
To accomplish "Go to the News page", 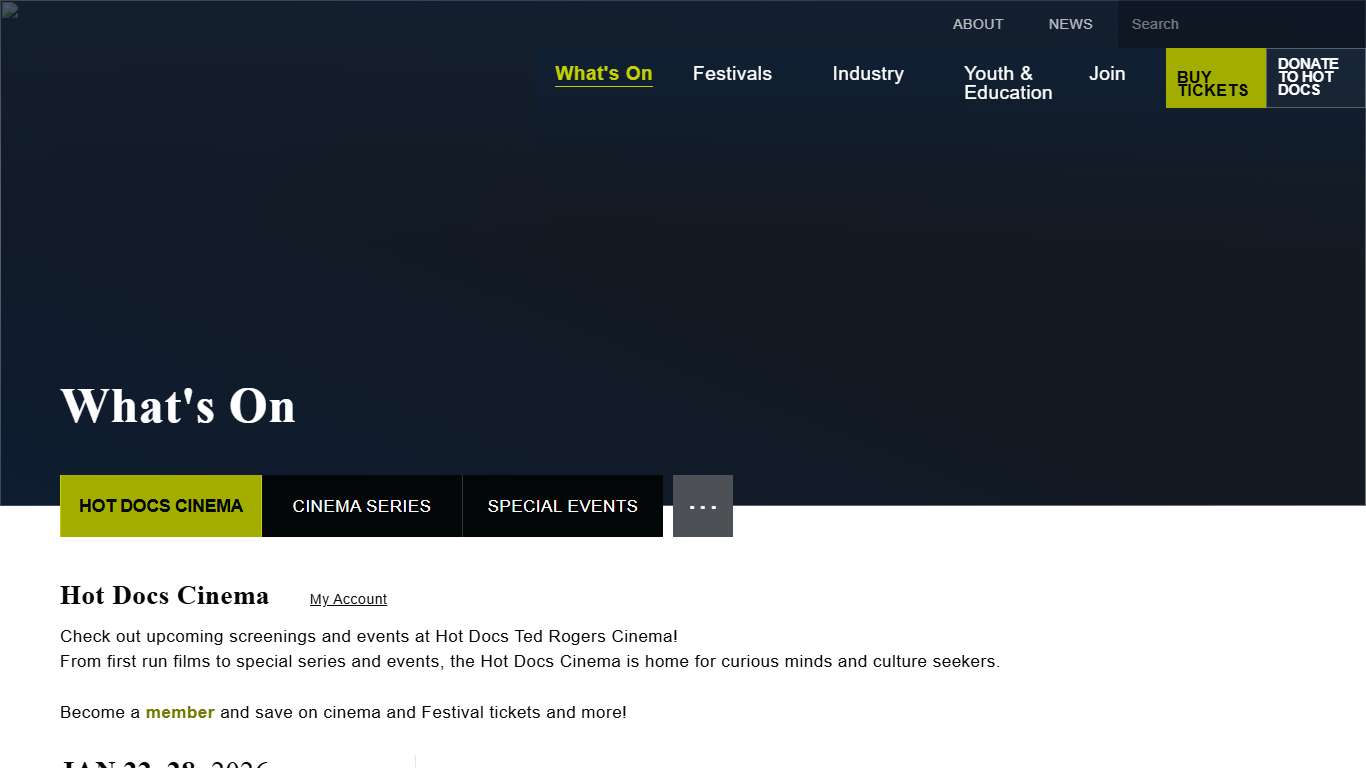I will (x=1070, y=24).
